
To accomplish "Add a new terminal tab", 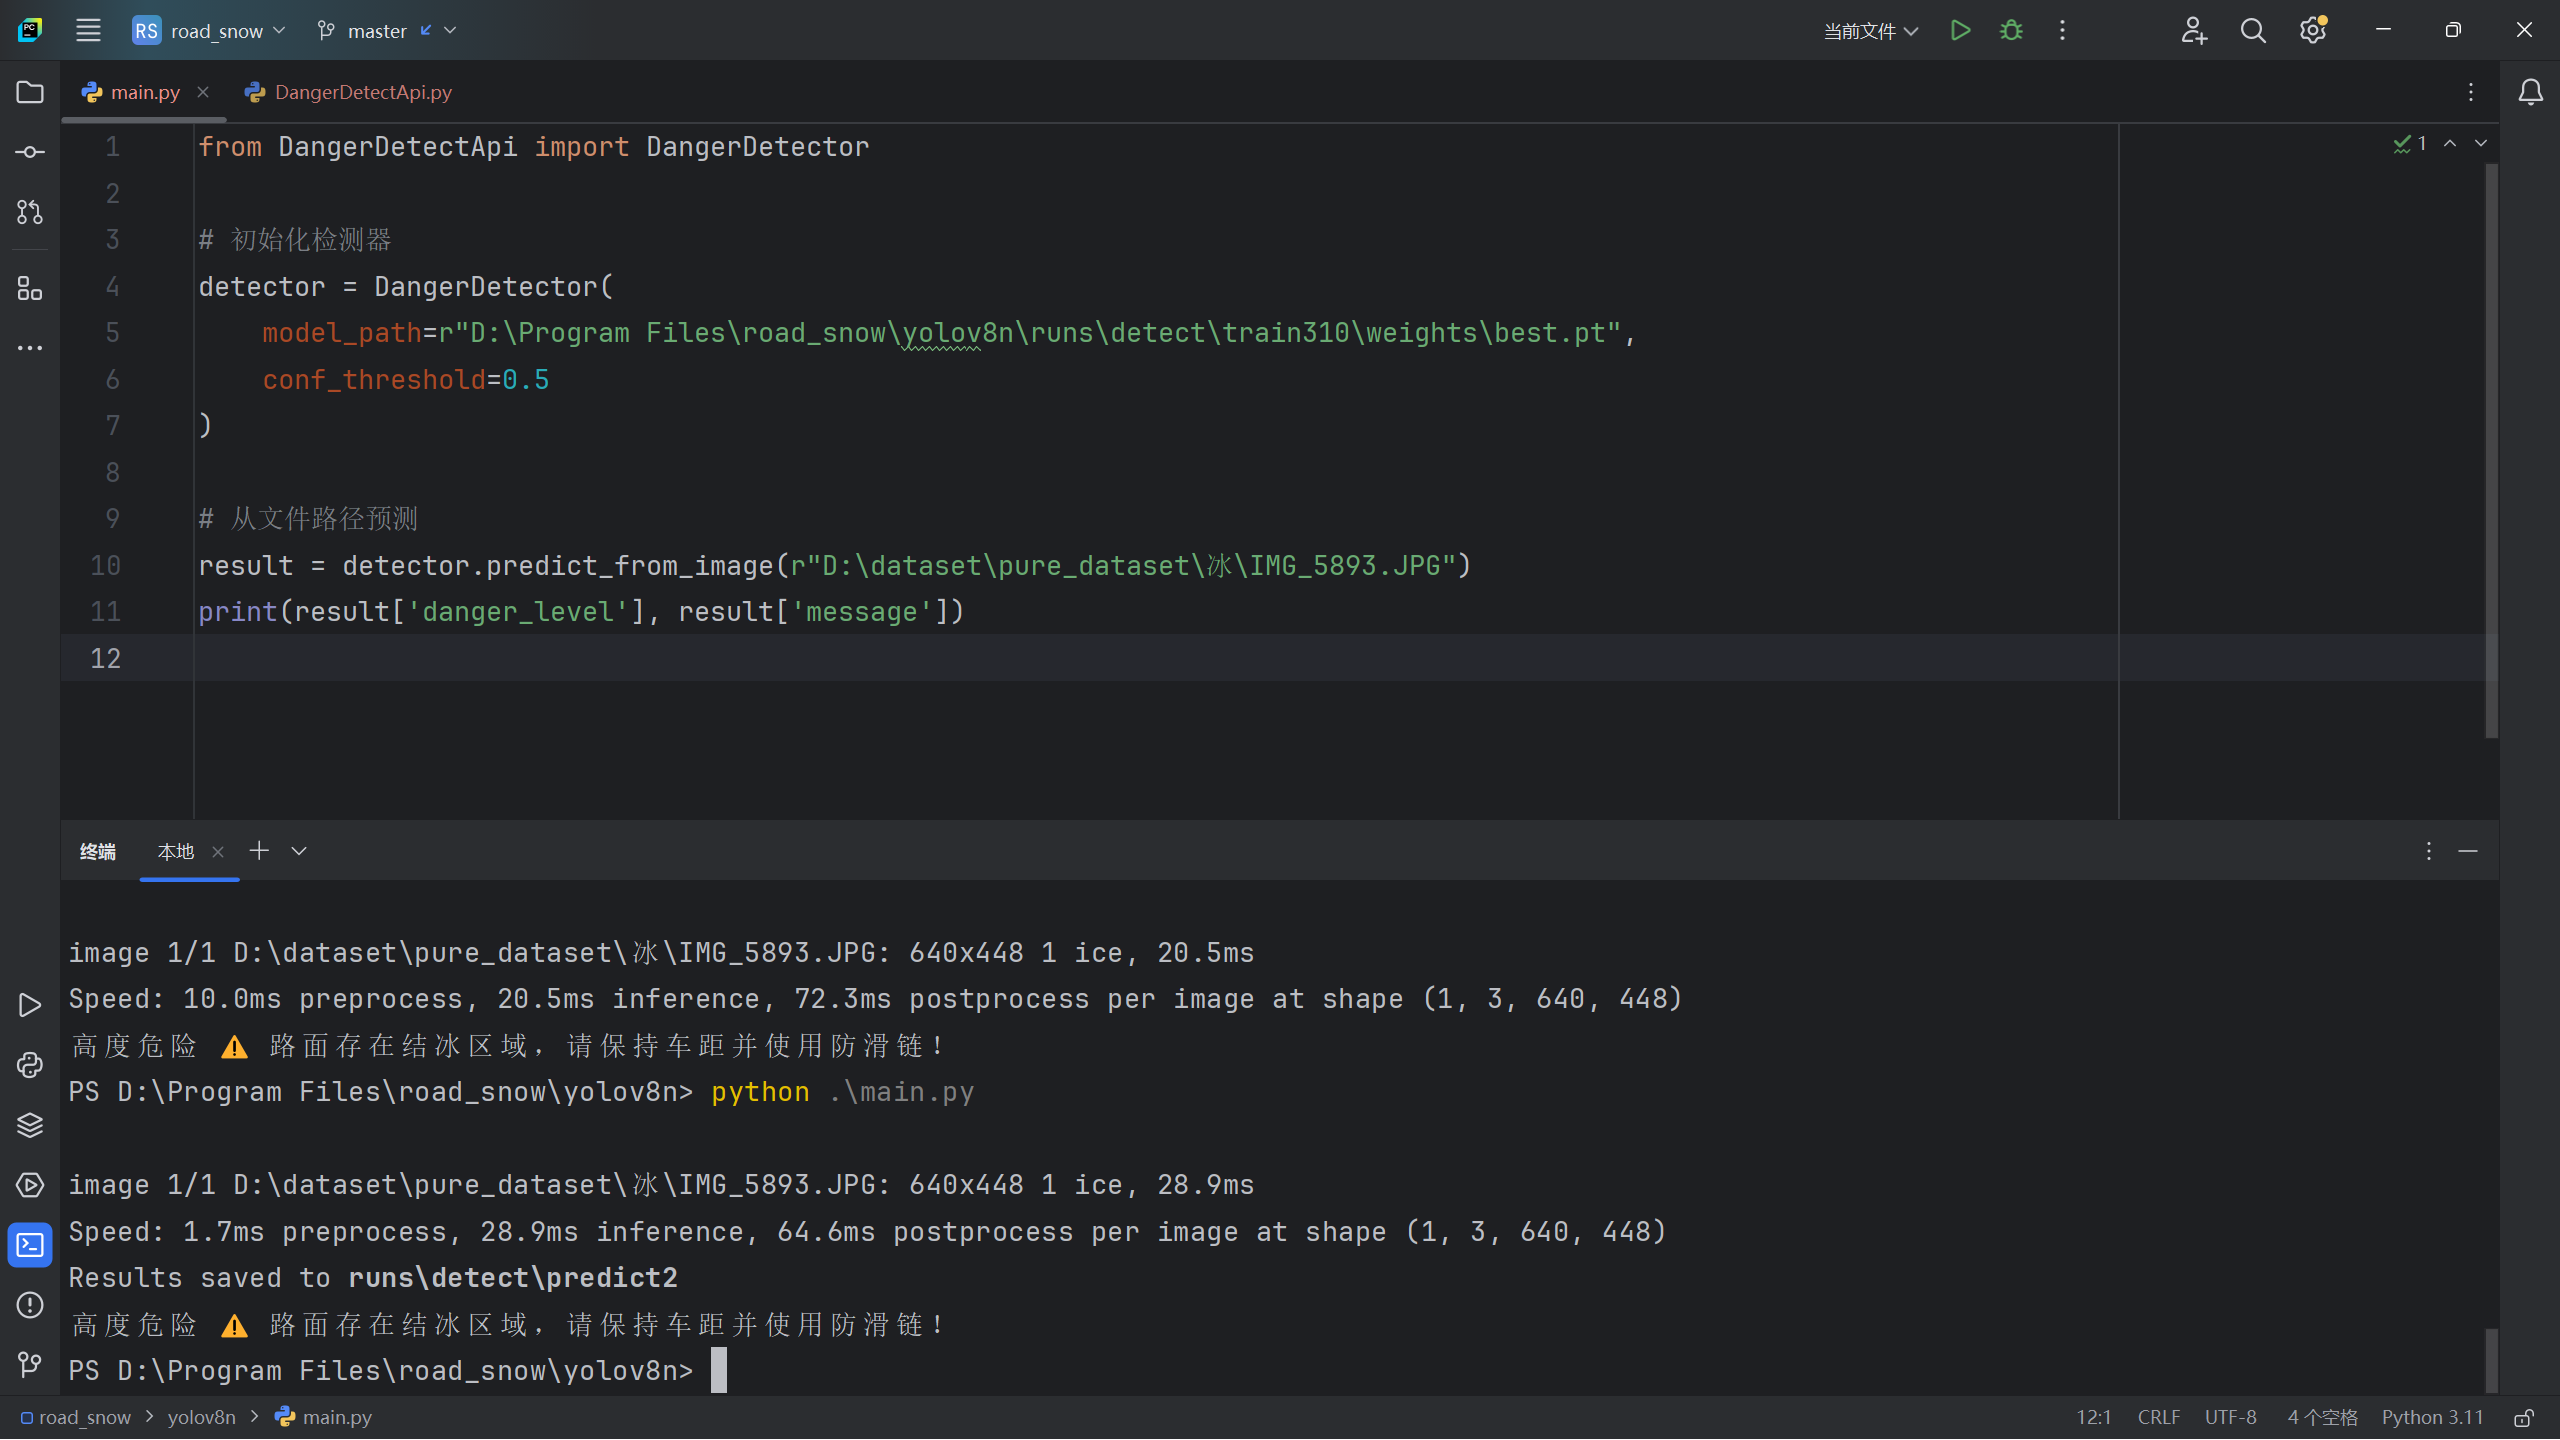I will [x=259, y=850].
